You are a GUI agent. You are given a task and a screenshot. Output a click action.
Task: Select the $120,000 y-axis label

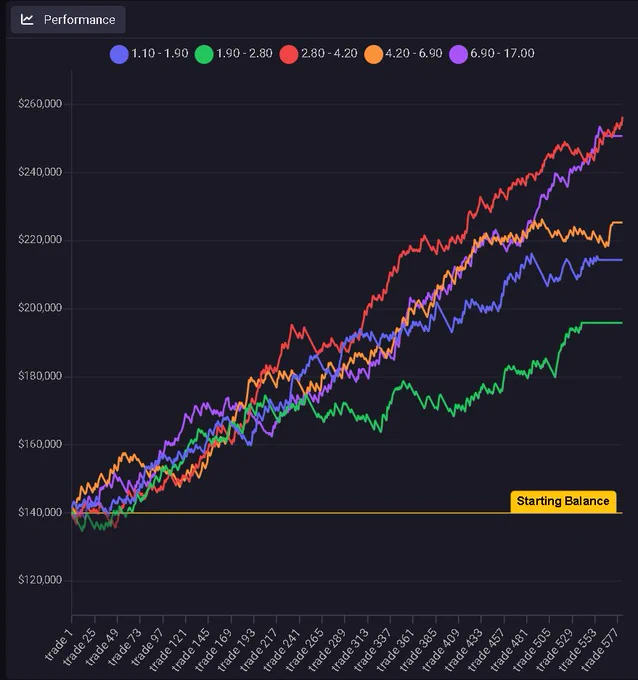(40, 580)
